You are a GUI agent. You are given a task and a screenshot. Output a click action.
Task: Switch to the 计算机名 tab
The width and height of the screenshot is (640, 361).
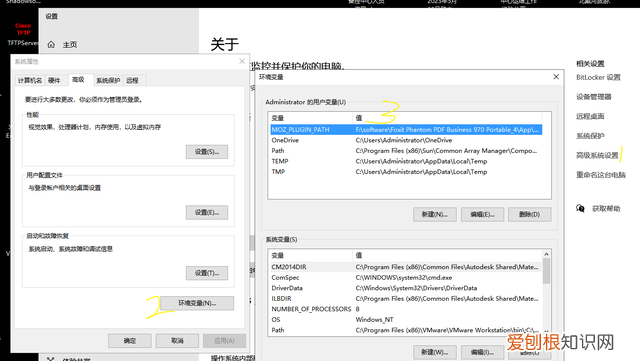click(x=30, y=80)
